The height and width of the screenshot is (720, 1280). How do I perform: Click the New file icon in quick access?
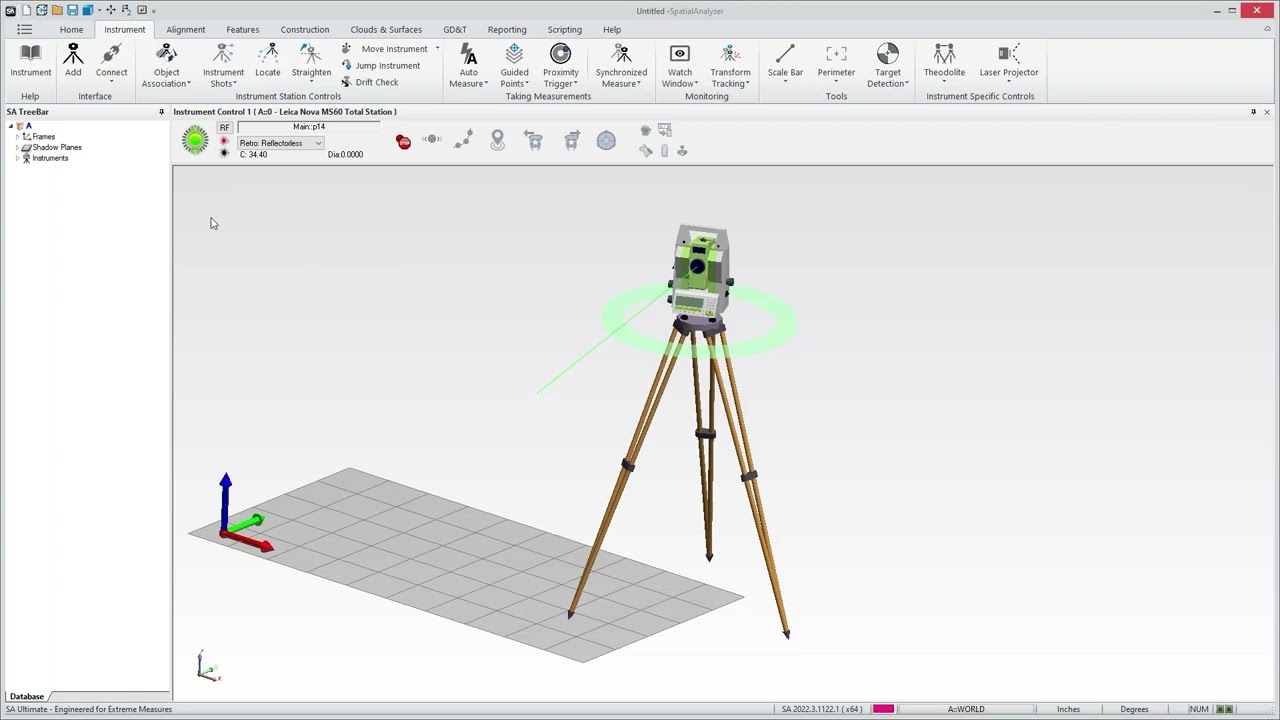(x=27, y=10)
